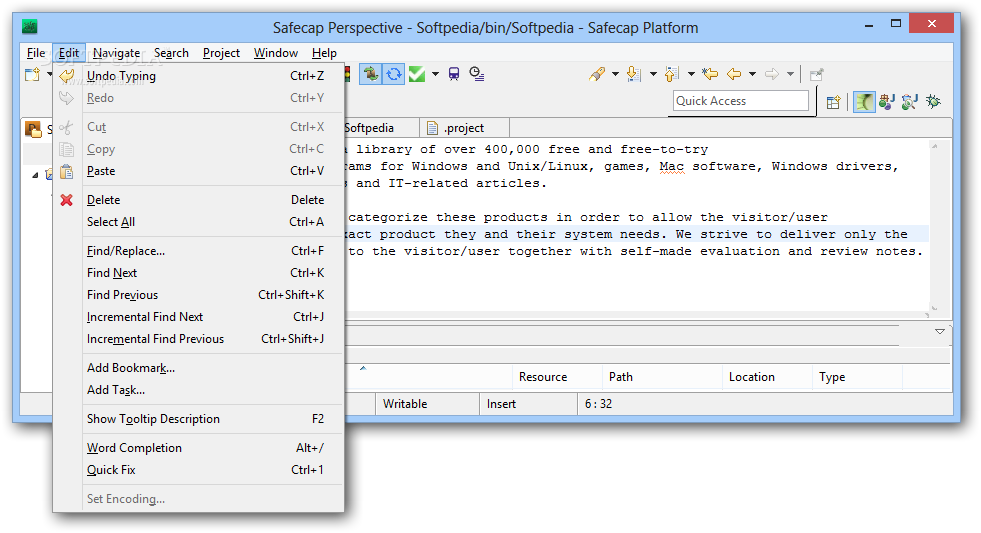Viewport: 981px width, 533px height.
Task: Open Find/Replace... dialog entry
Action: [198, 250]
